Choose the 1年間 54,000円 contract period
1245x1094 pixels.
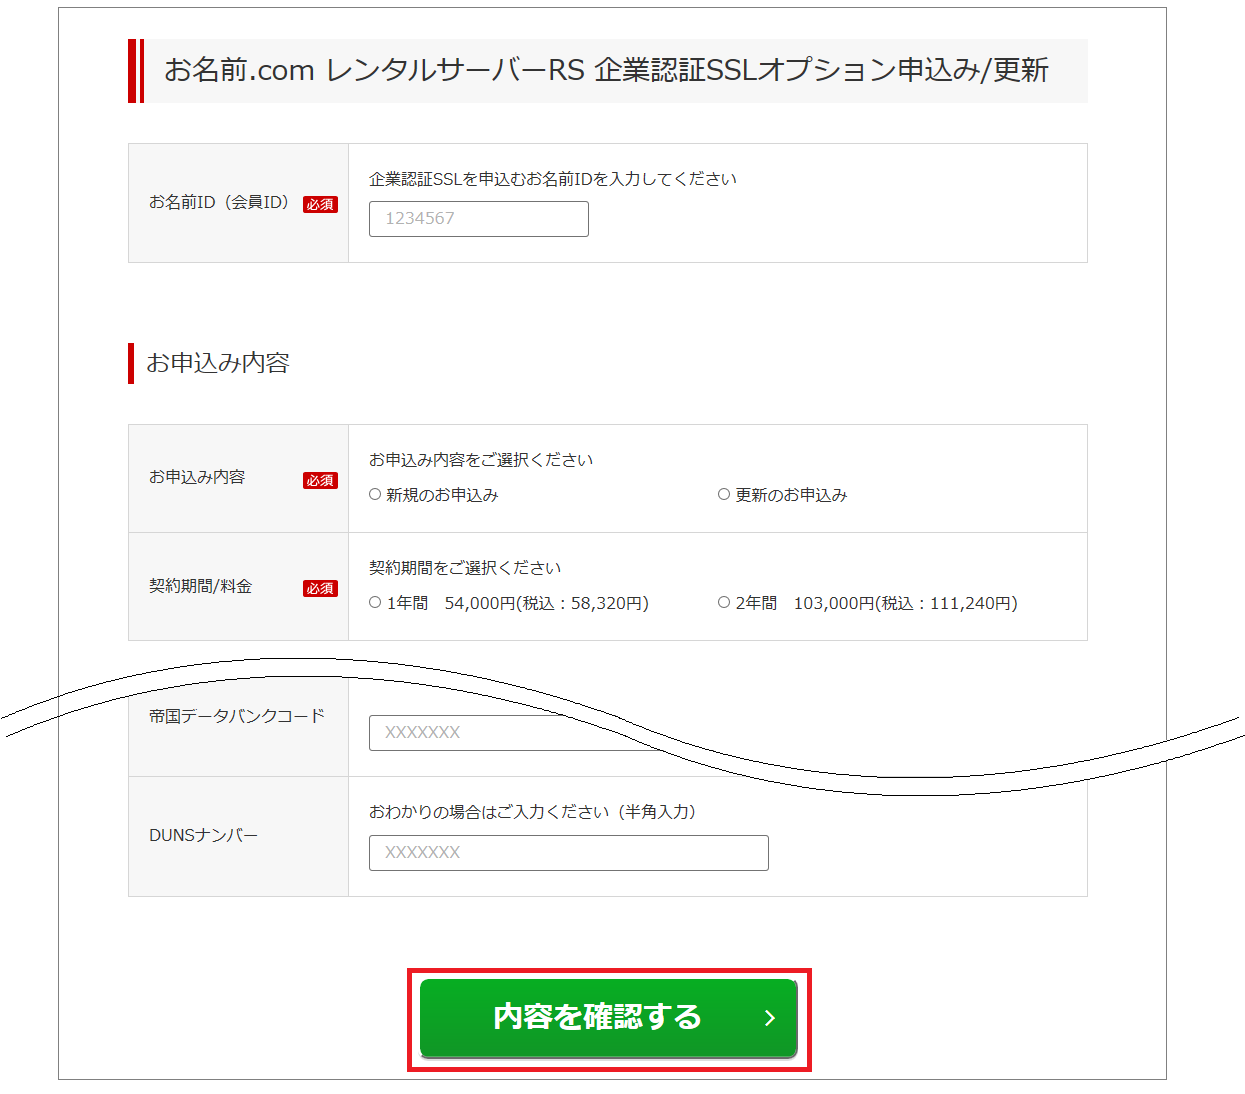pos(375,602)
